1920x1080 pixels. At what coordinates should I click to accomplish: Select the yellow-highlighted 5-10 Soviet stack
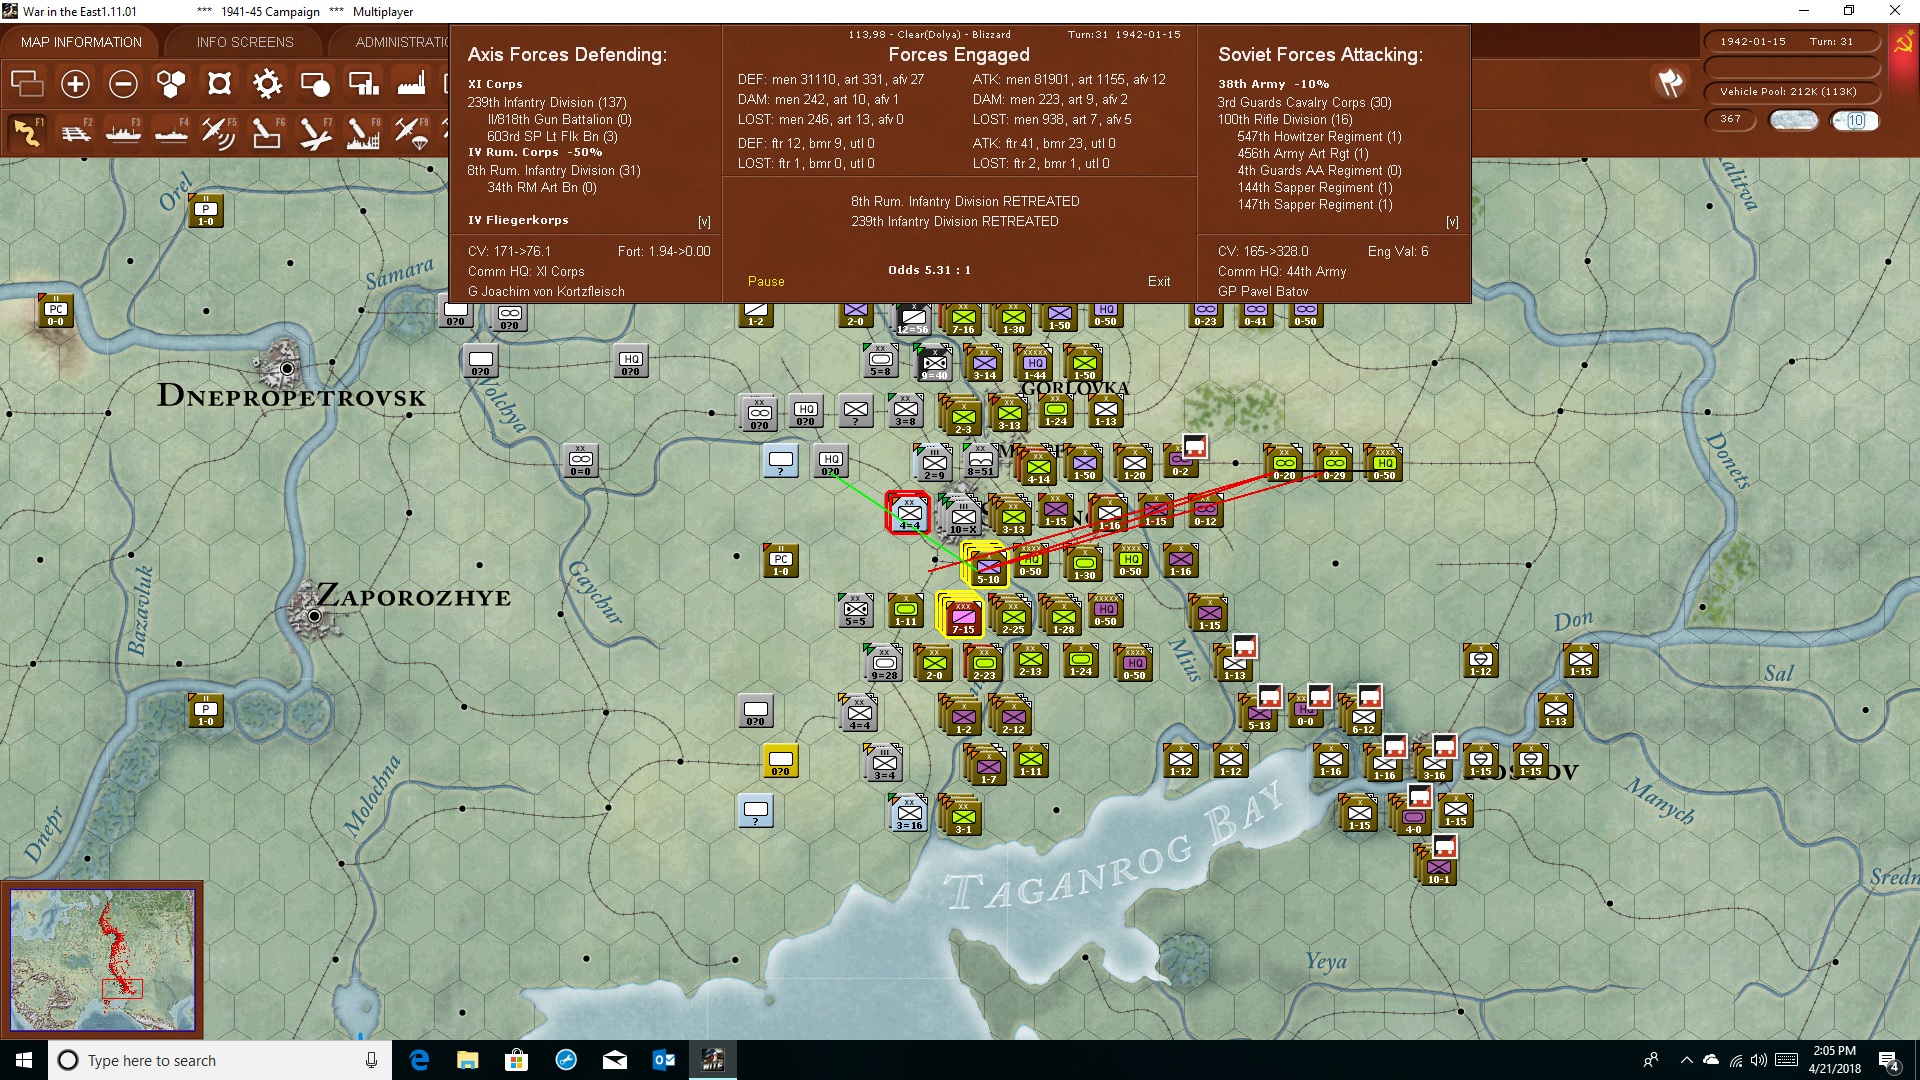click(985, 564)
